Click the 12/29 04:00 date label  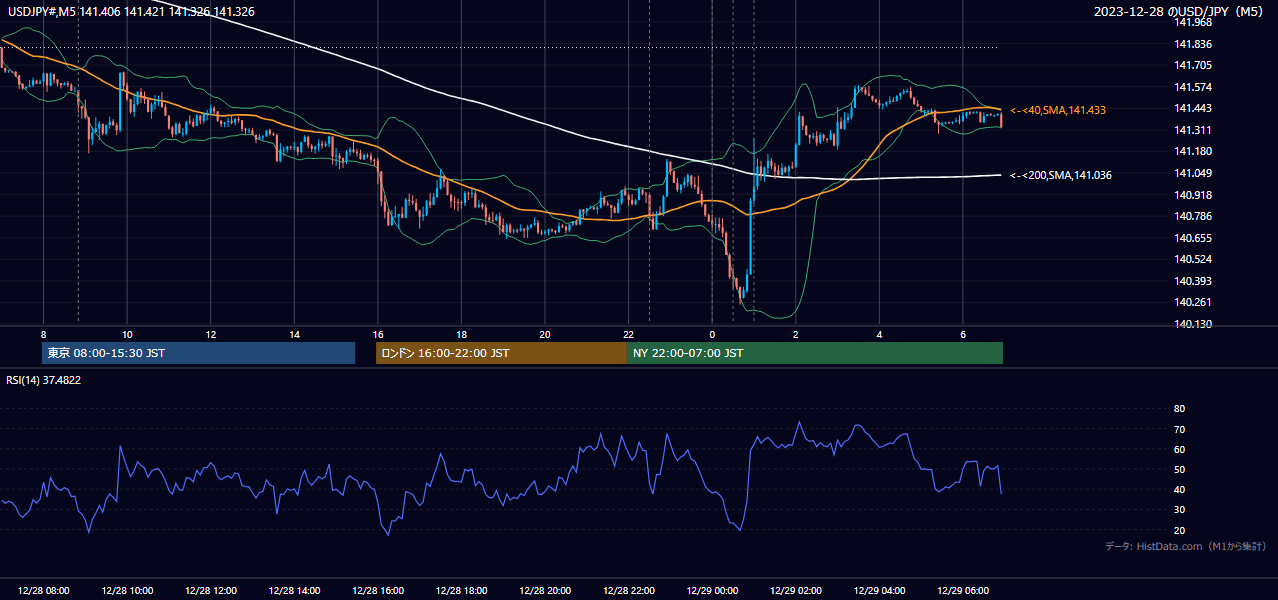(x=879, y=591)
